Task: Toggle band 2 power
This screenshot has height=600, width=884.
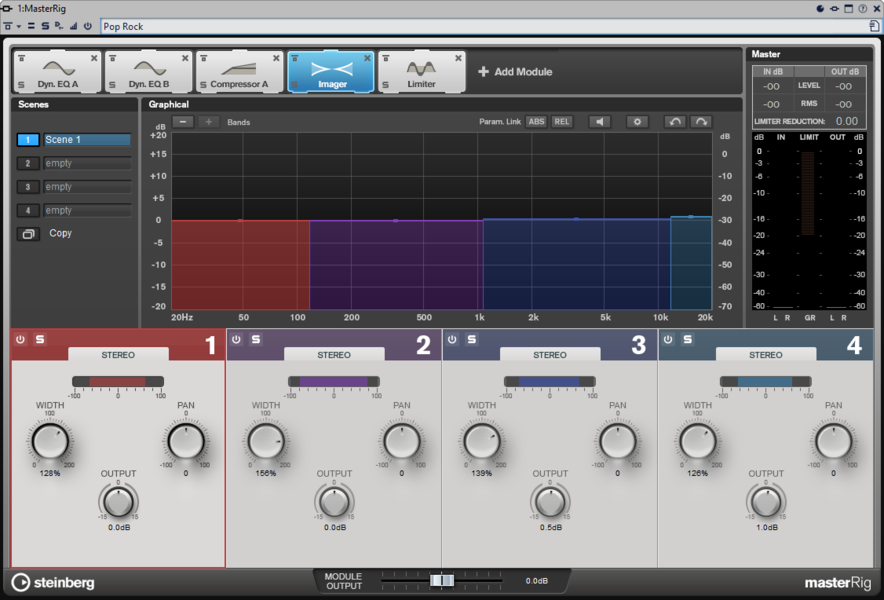Action: click(x=236, y=339)
